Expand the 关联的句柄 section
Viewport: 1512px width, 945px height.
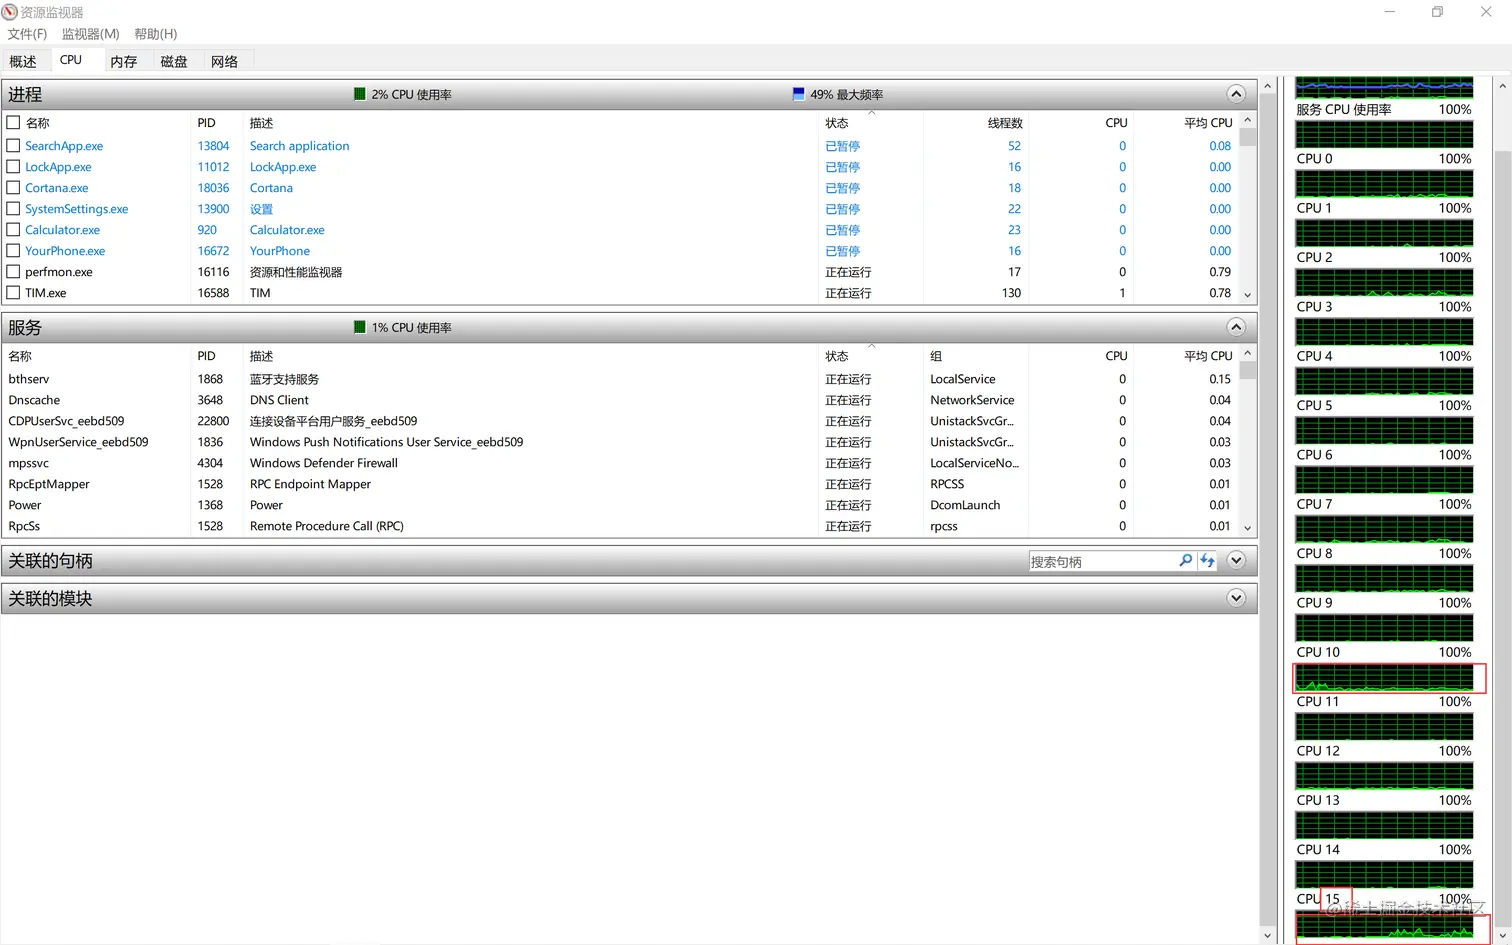1236,560
